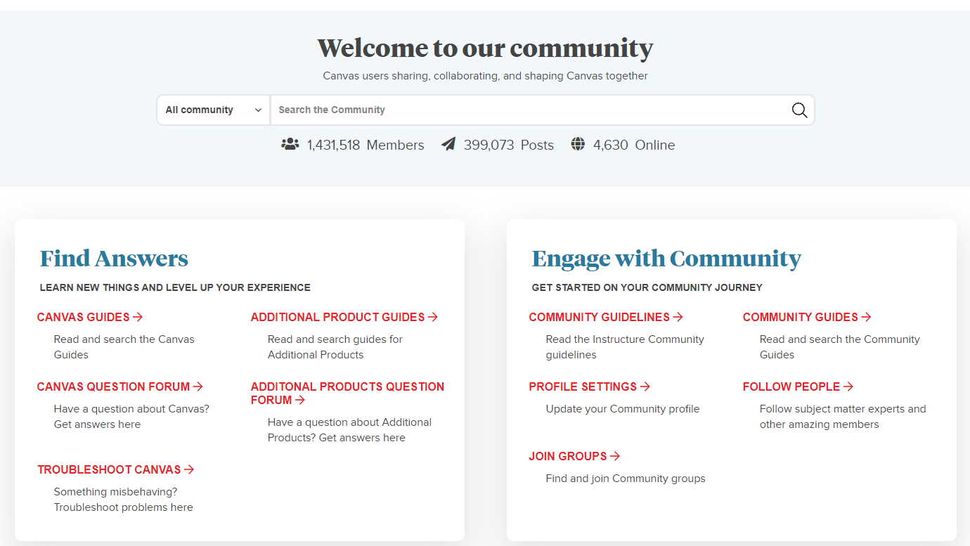Focus the Search the Community field
Screen dimensions: 970x546
coord(531,110)
